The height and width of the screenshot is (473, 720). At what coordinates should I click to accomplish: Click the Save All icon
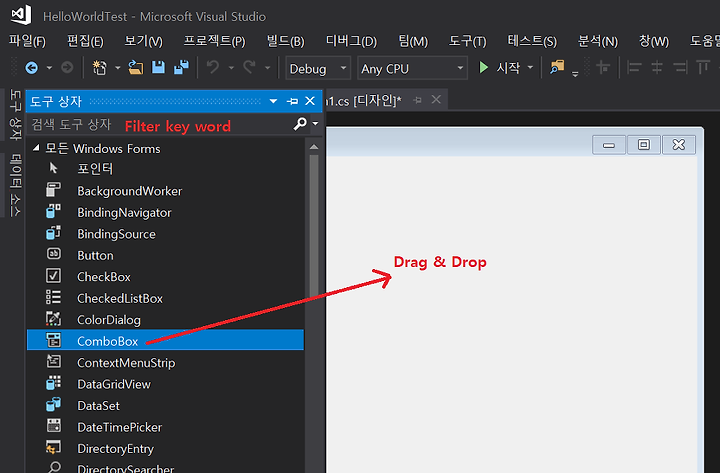coord(181,68)
